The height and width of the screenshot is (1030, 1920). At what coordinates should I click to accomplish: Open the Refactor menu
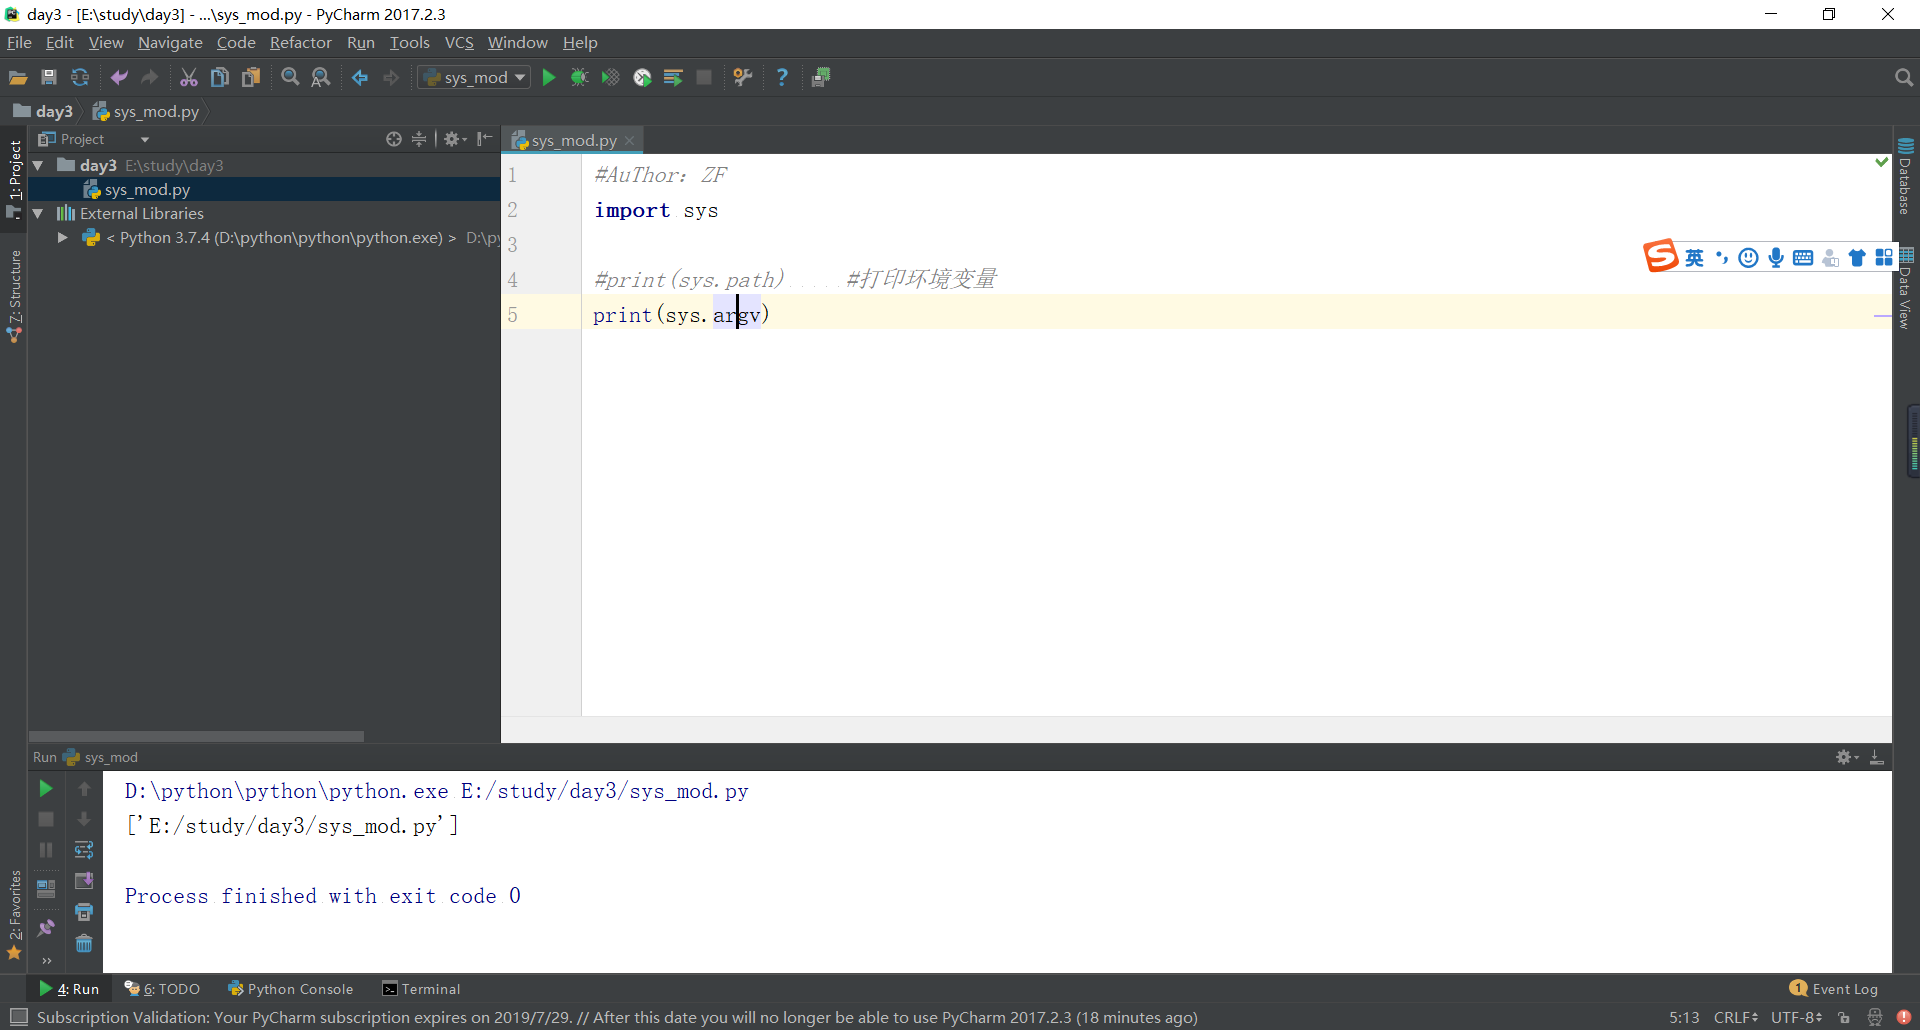click(300, 42)
